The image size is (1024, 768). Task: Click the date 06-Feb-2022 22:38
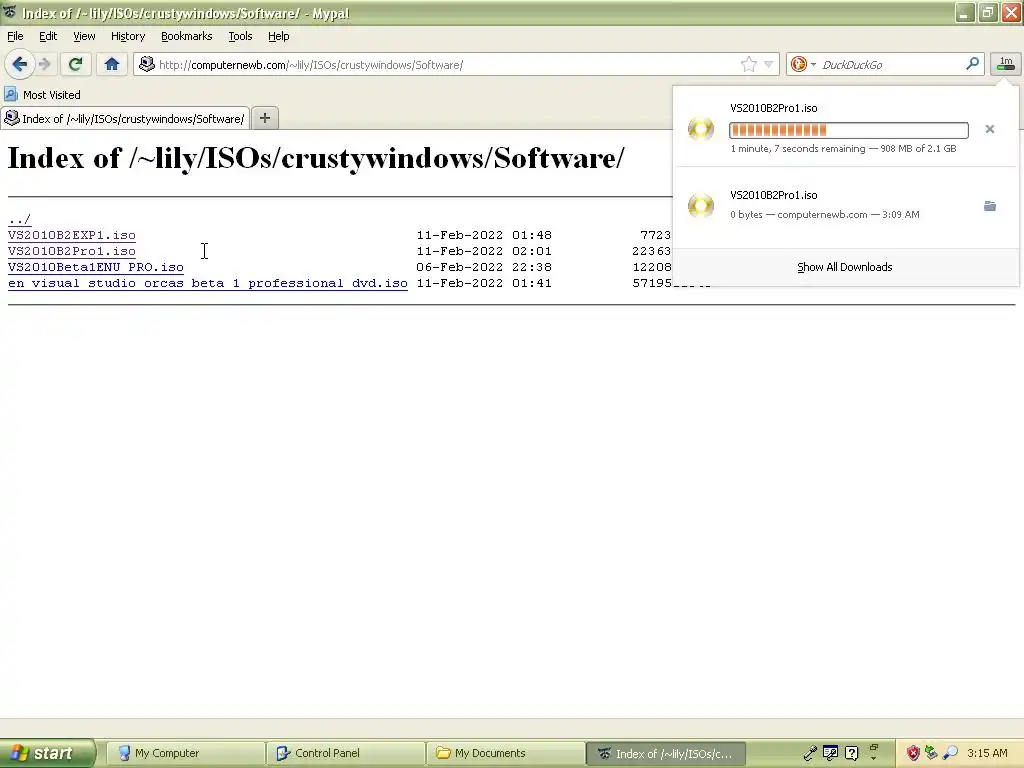click(484, 267)
